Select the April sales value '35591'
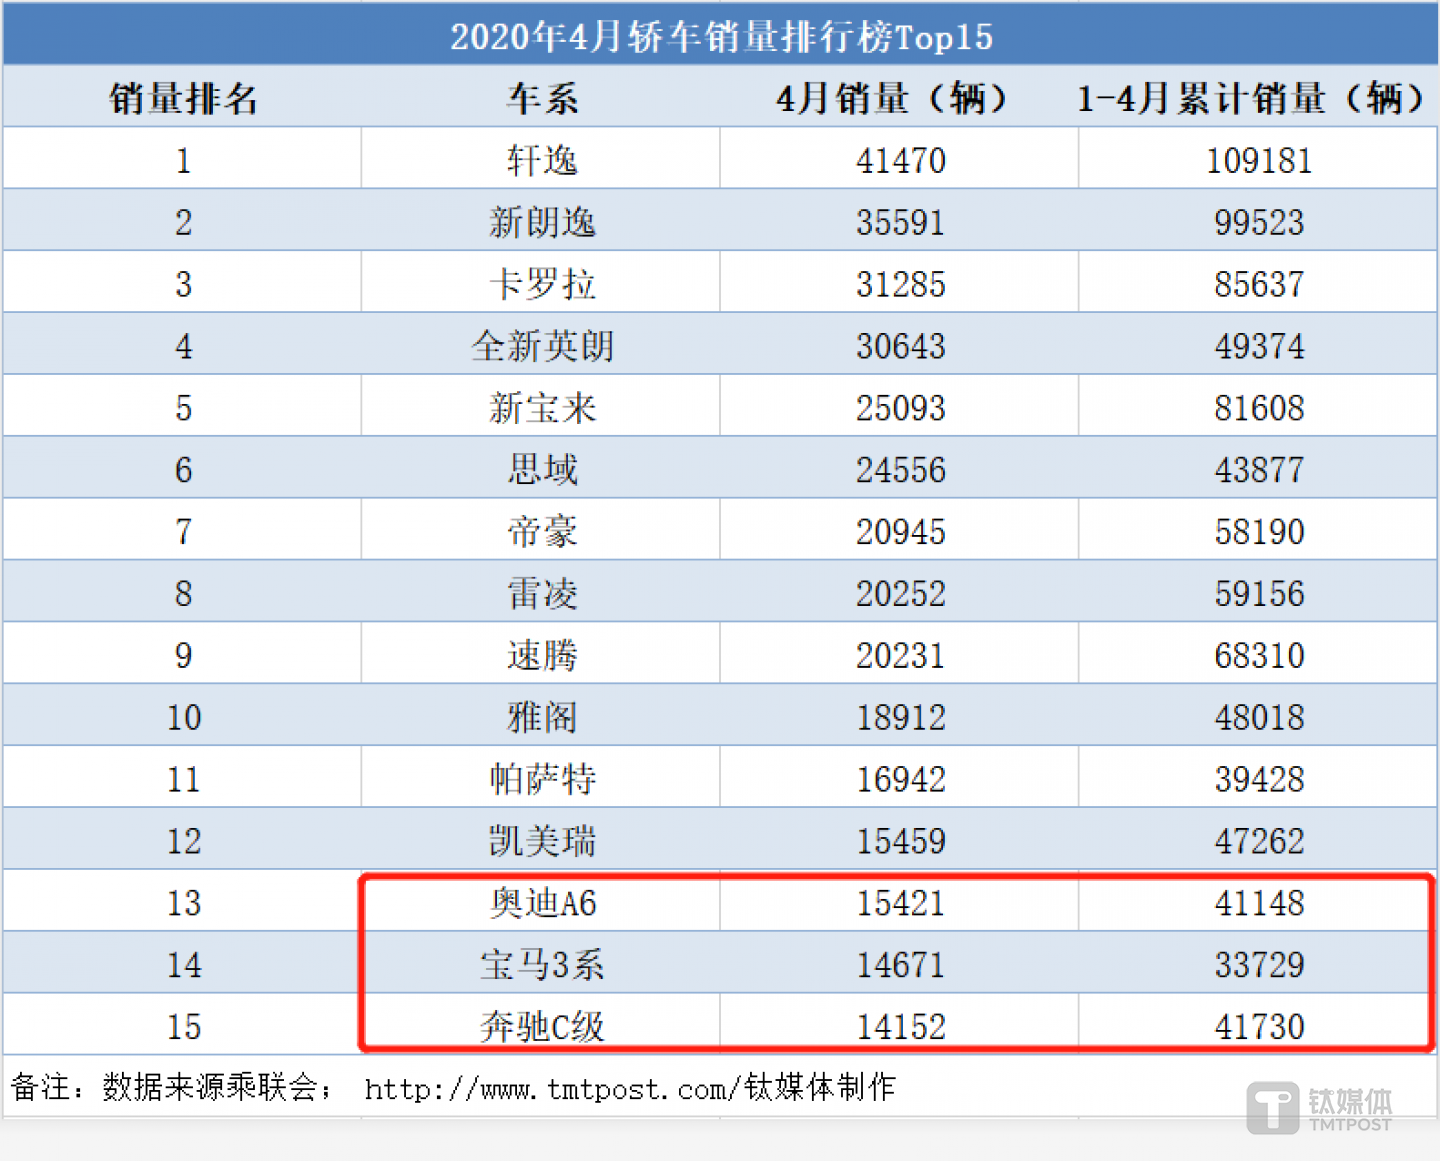1440x1161 pixels. pyautogui.click(x=900, y=222)
